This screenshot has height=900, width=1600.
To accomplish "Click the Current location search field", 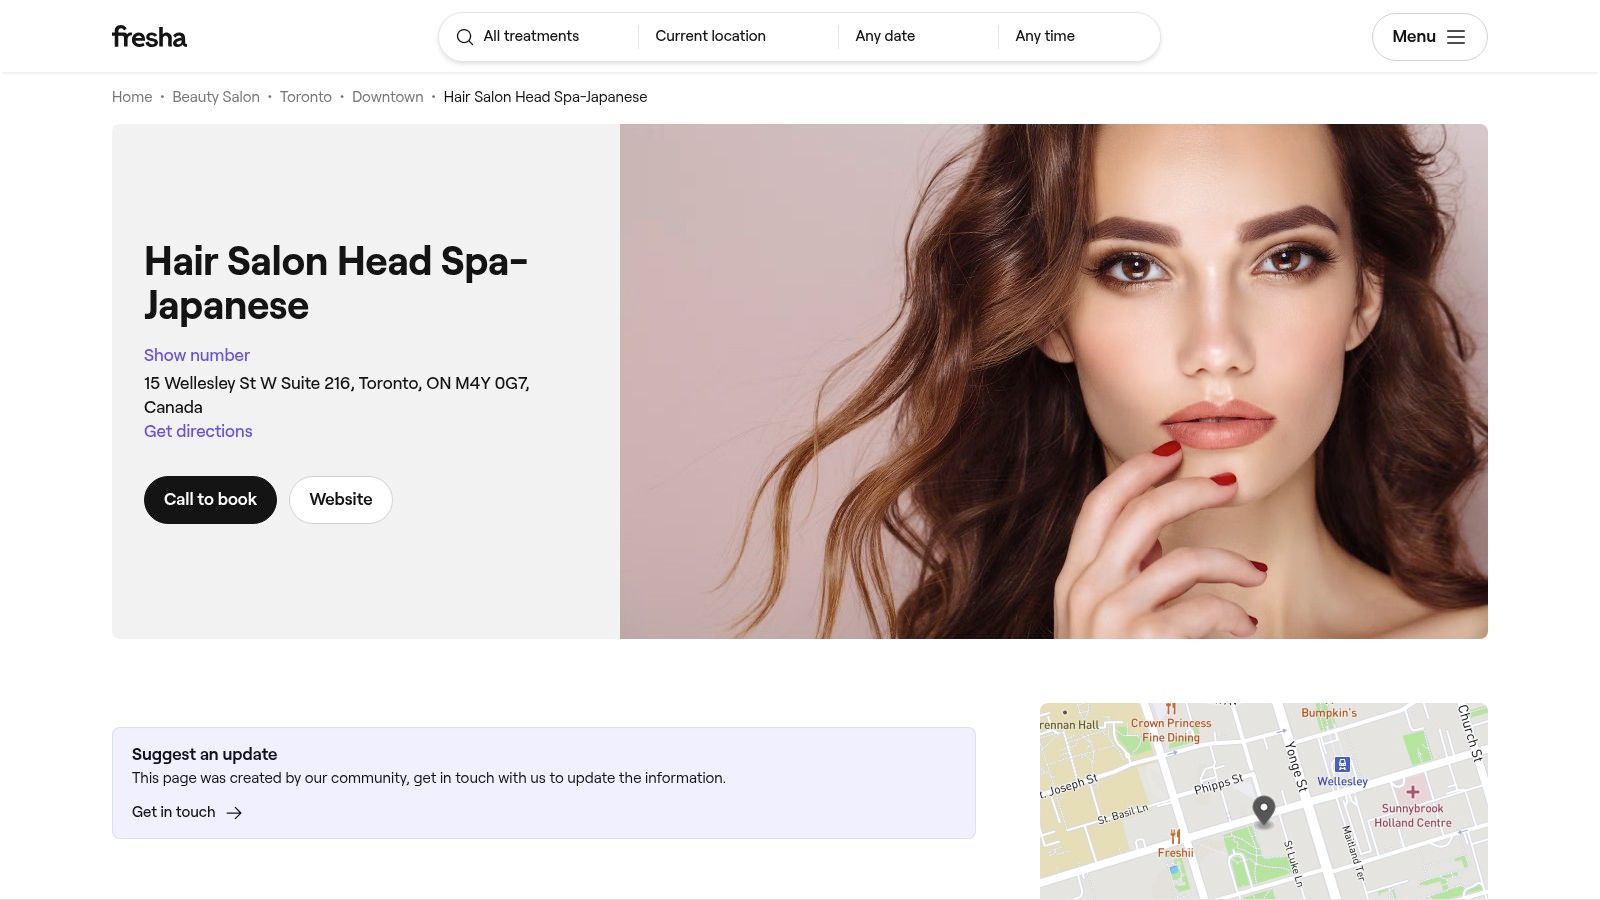I will coord(710,36).
